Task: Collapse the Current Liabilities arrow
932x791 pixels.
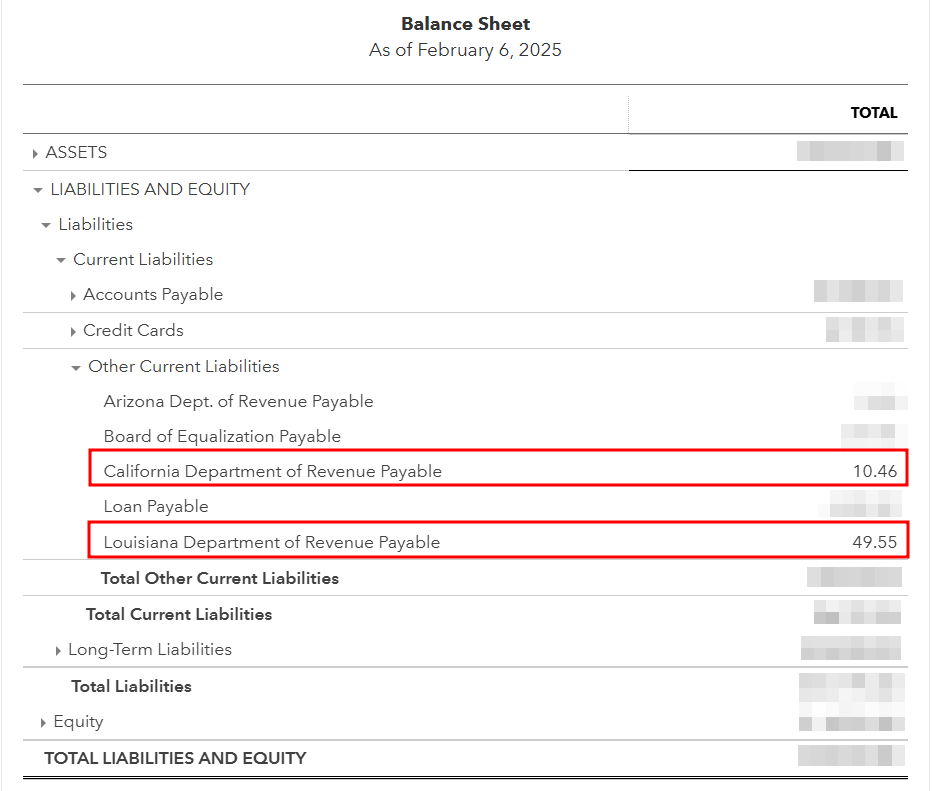Action: pos(61,260)
